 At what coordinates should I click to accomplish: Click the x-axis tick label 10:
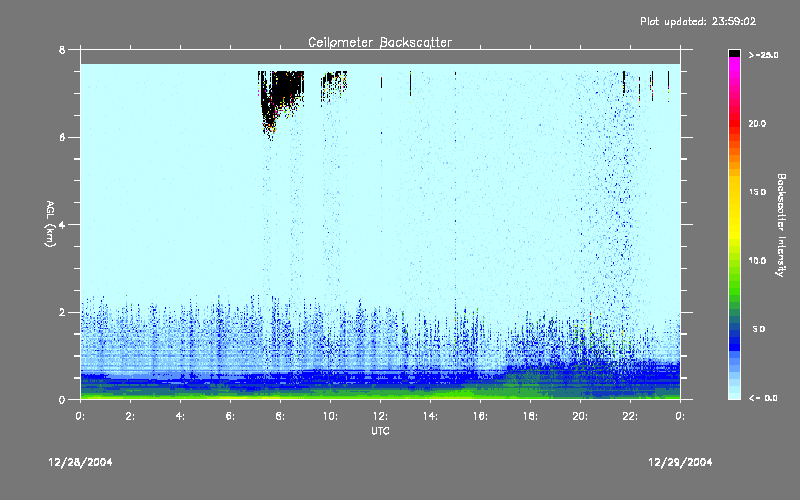[330, 416]
